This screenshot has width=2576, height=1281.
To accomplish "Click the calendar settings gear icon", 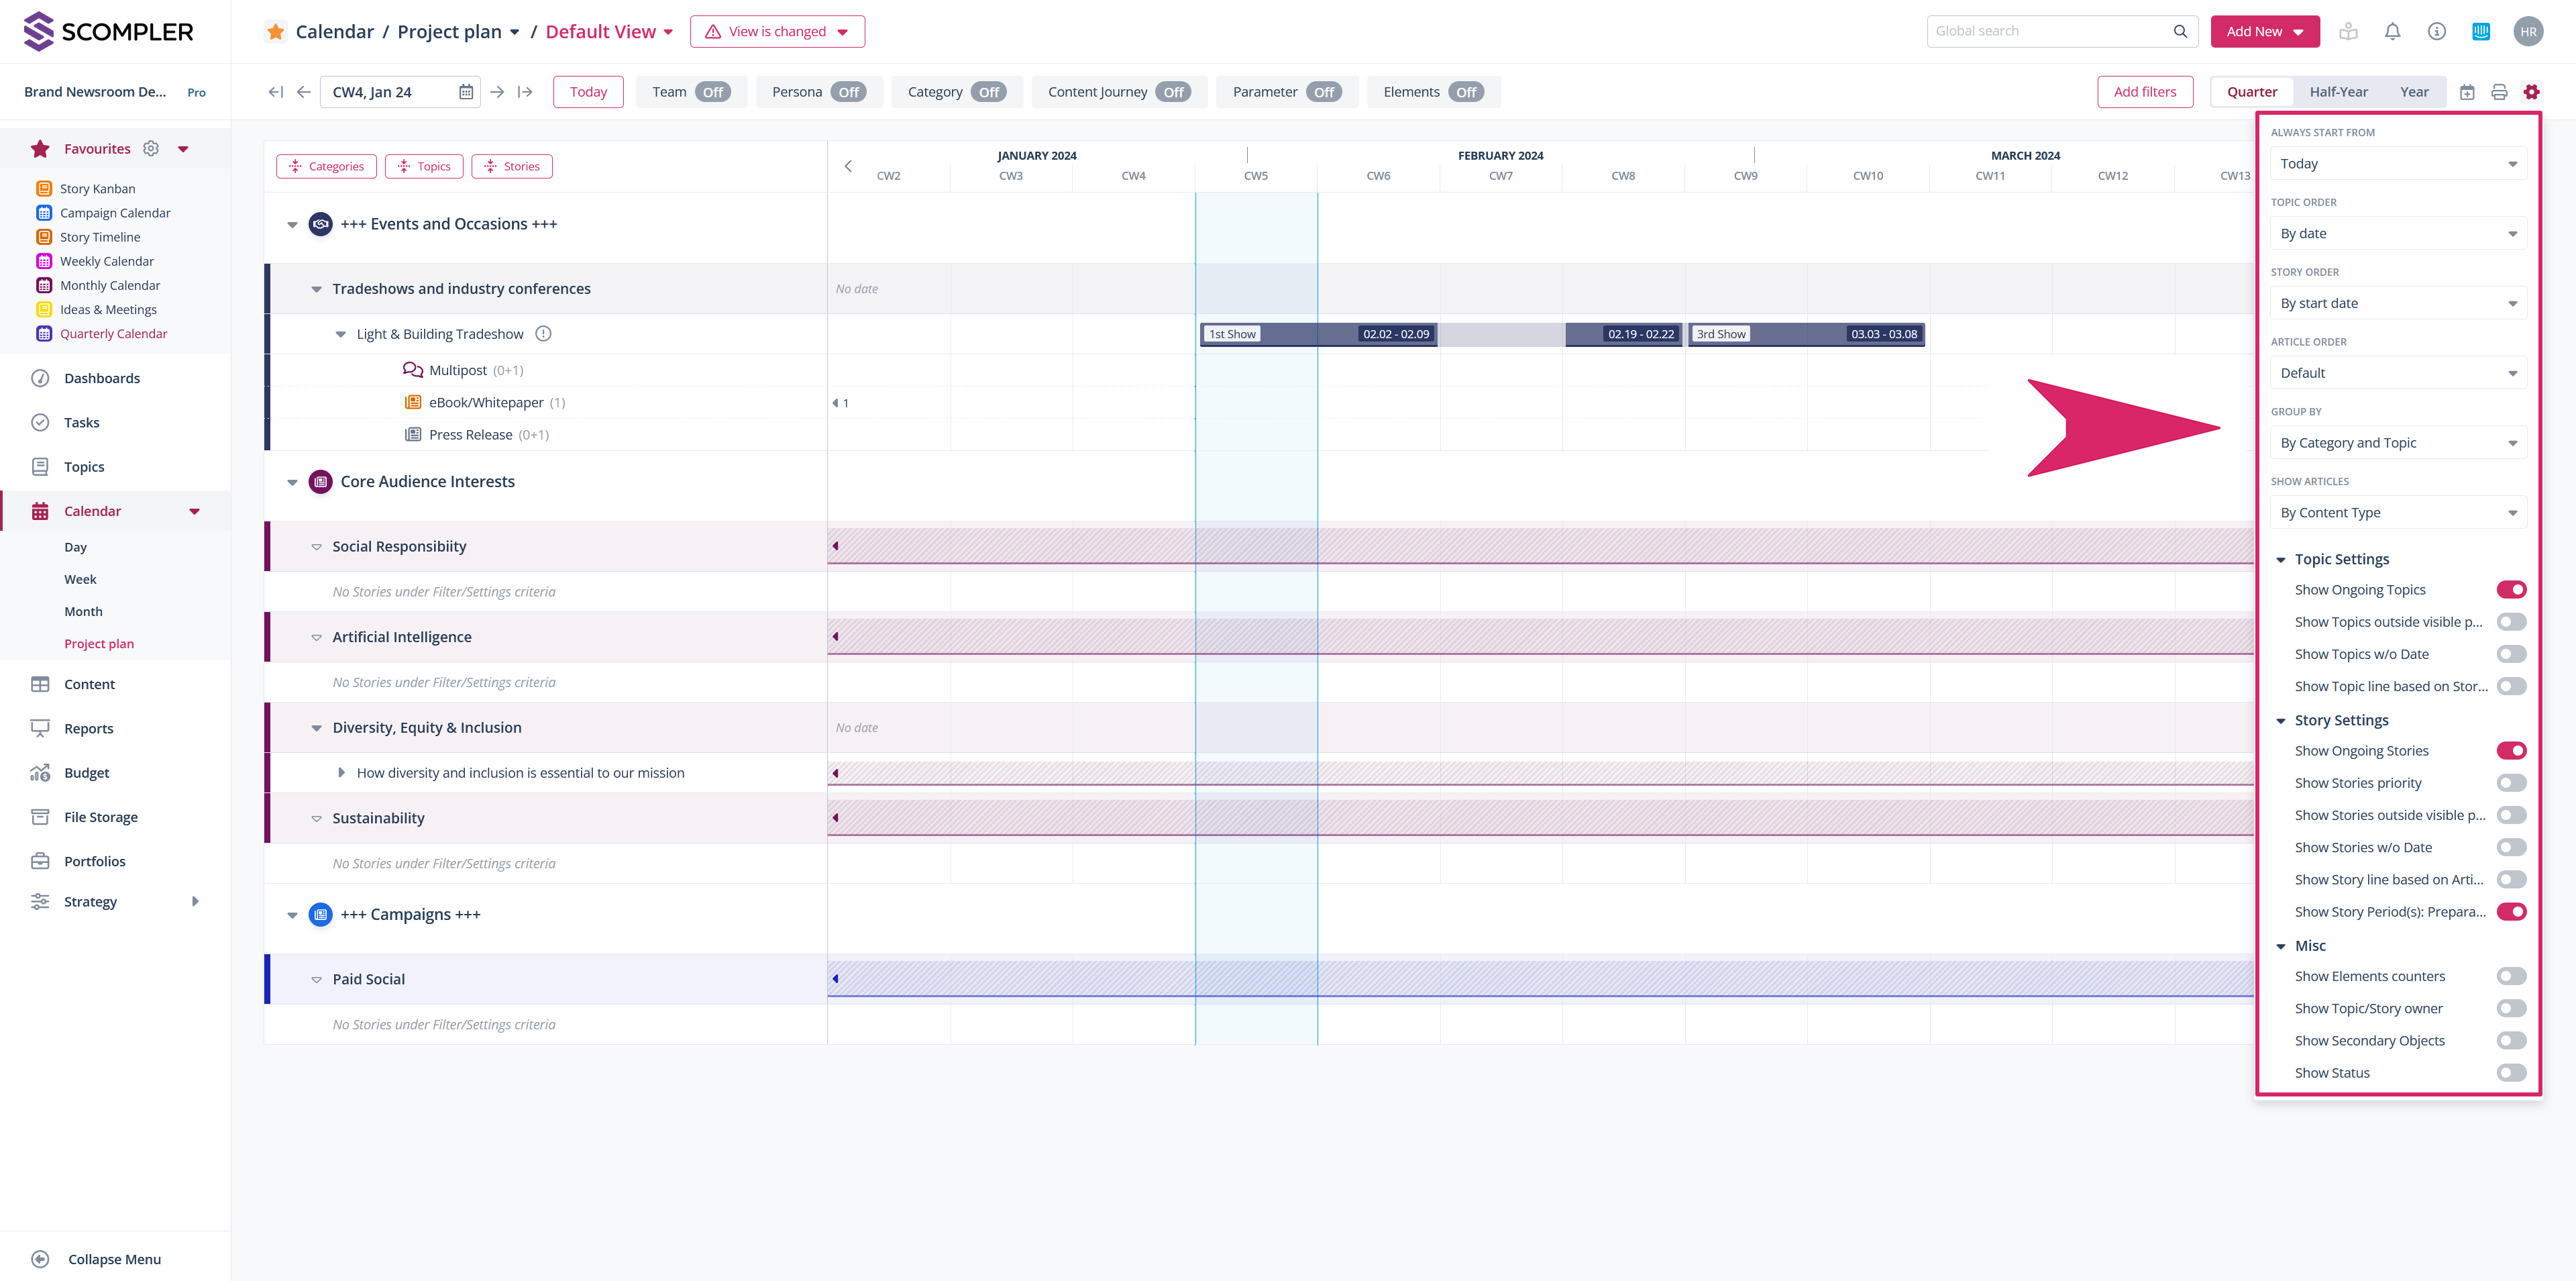I will pyautogui.click(x=2531, y=92).
